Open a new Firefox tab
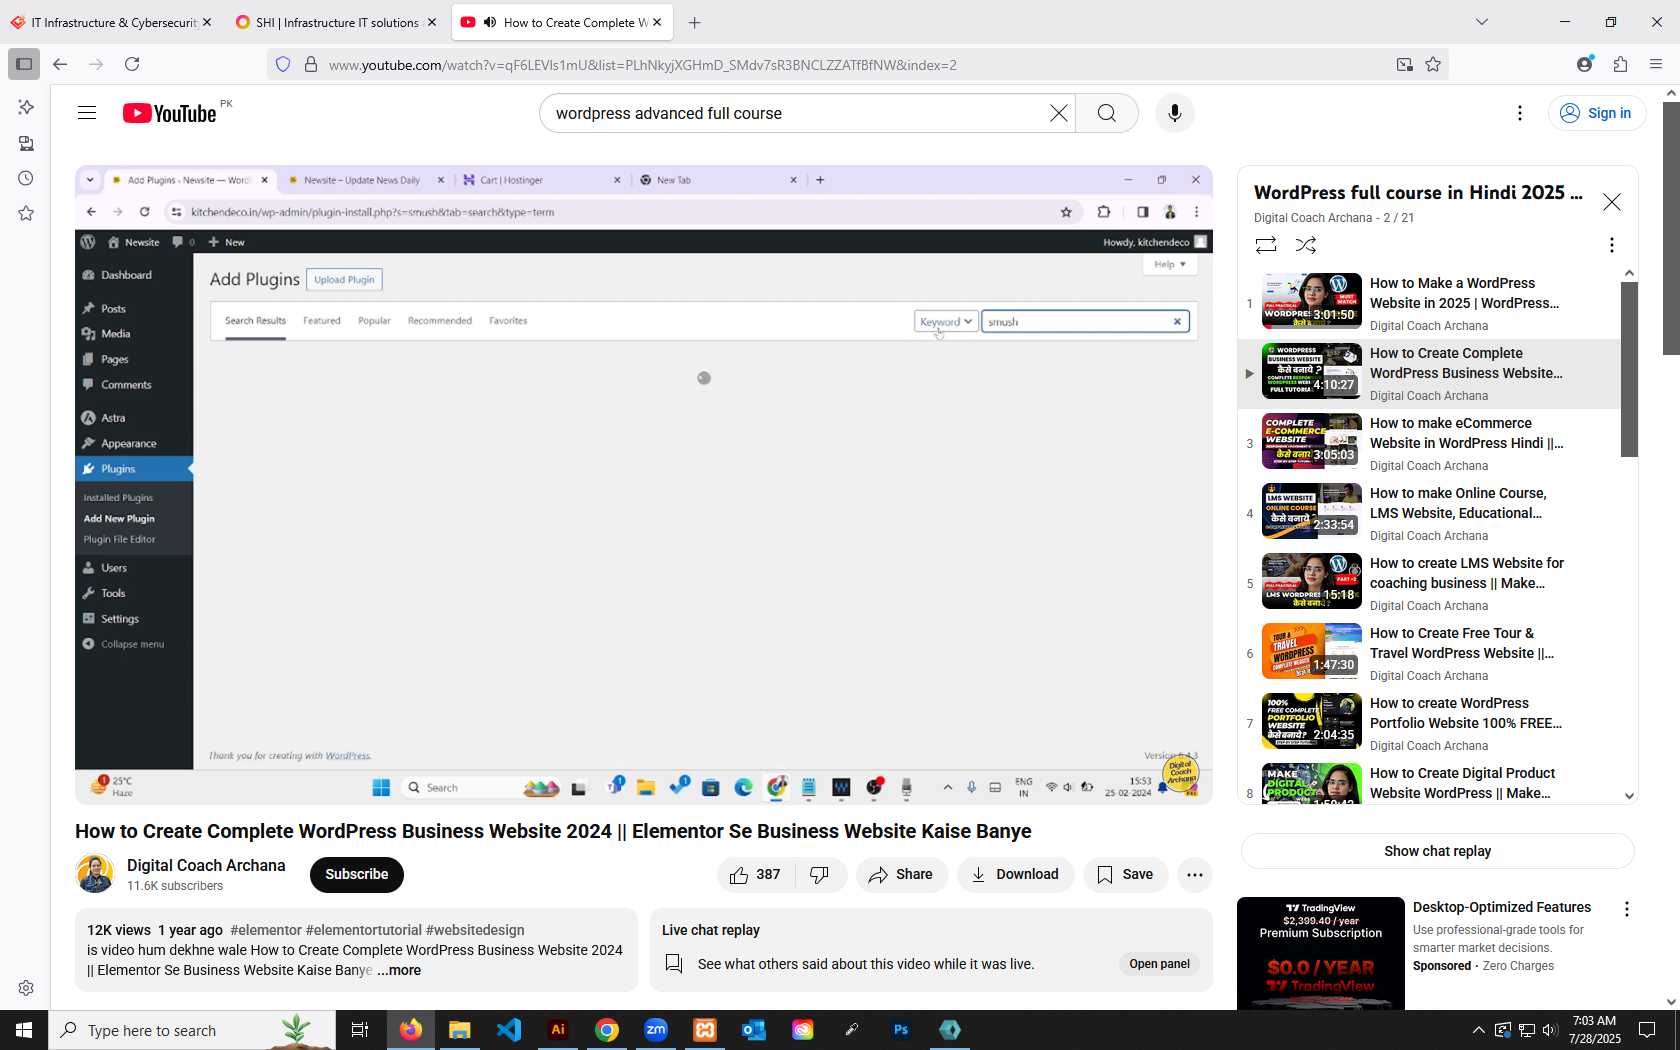 pyautogui.click(x=694, y=22)
